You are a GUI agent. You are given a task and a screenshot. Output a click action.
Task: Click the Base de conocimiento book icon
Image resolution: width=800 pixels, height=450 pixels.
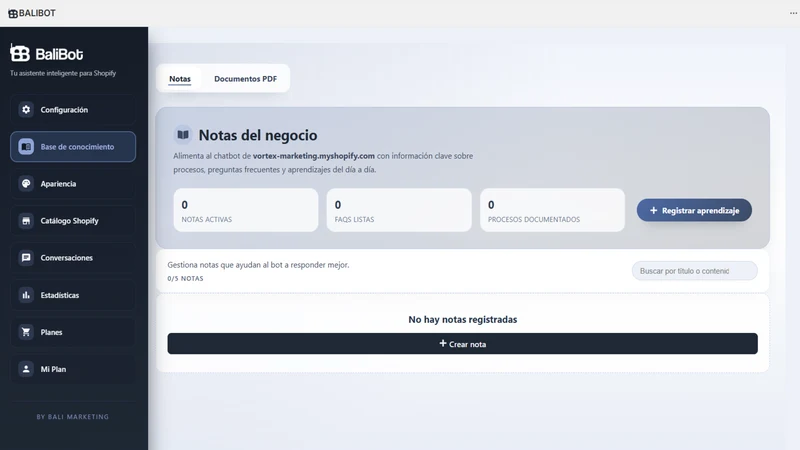point(26,147)
